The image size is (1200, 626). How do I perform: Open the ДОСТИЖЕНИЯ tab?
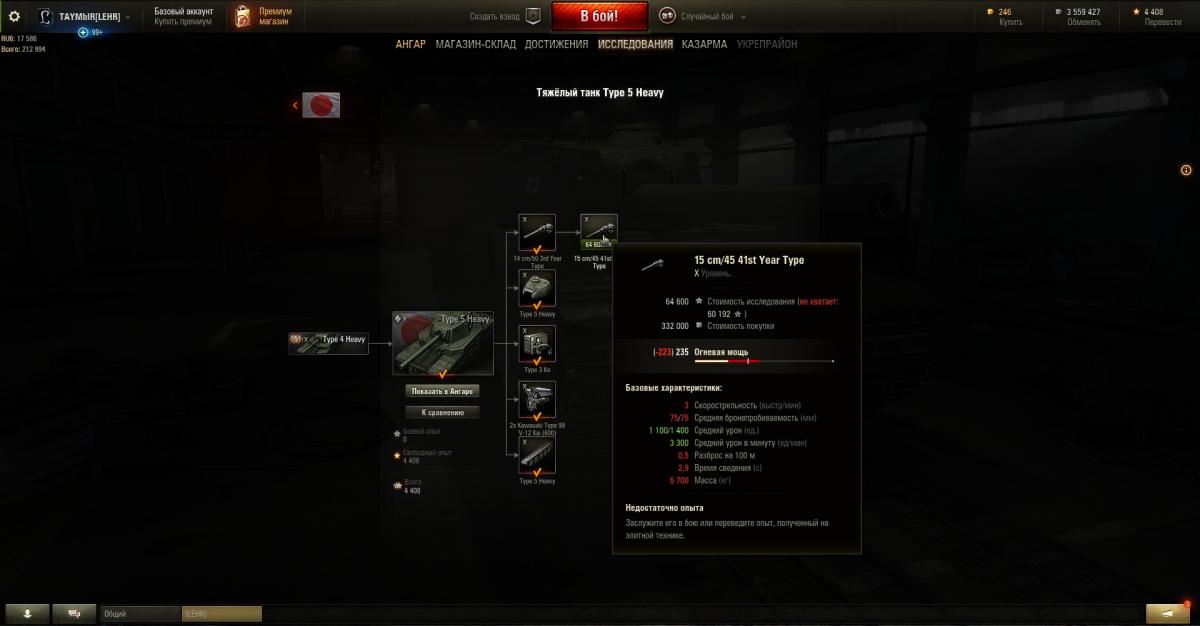(556, 44)
